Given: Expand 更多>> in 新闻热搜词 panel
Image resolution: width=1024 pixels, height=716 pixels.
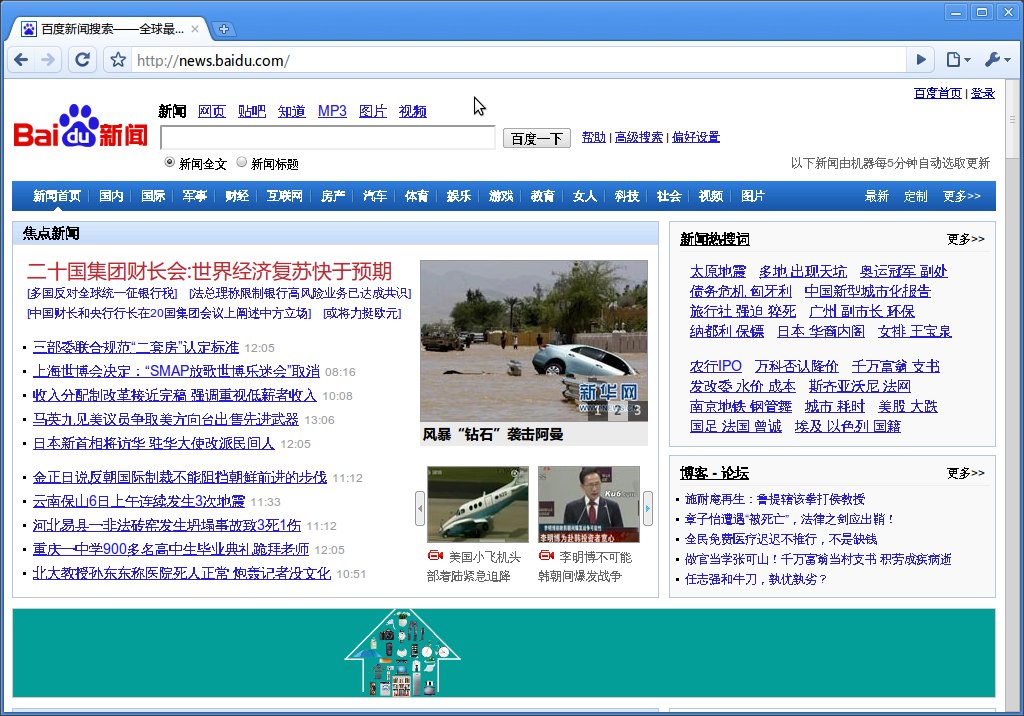Looking at the screenshot, I should point(966,239).
